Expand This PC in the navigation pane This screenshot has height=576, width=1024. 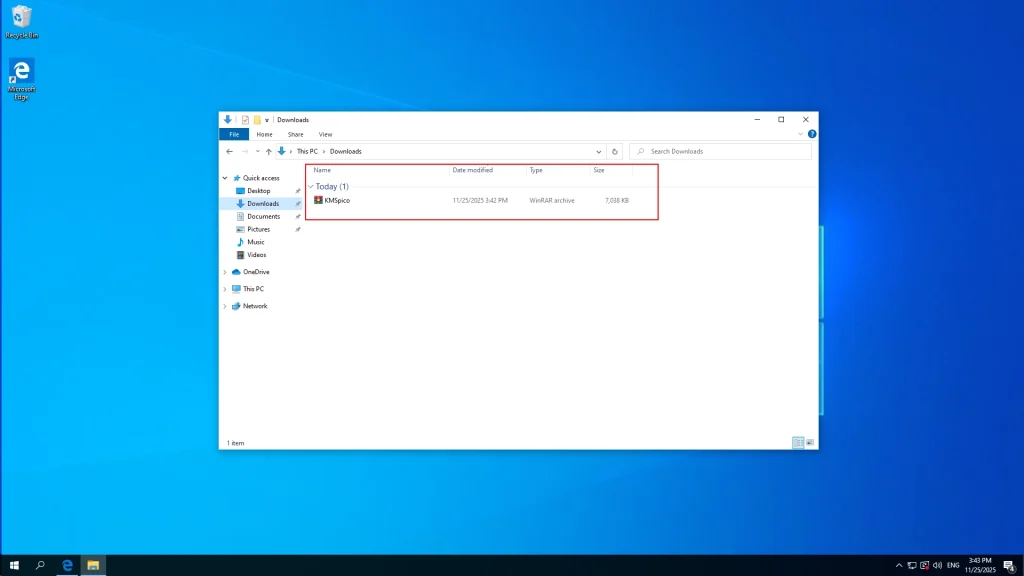[x=224, y=288]
